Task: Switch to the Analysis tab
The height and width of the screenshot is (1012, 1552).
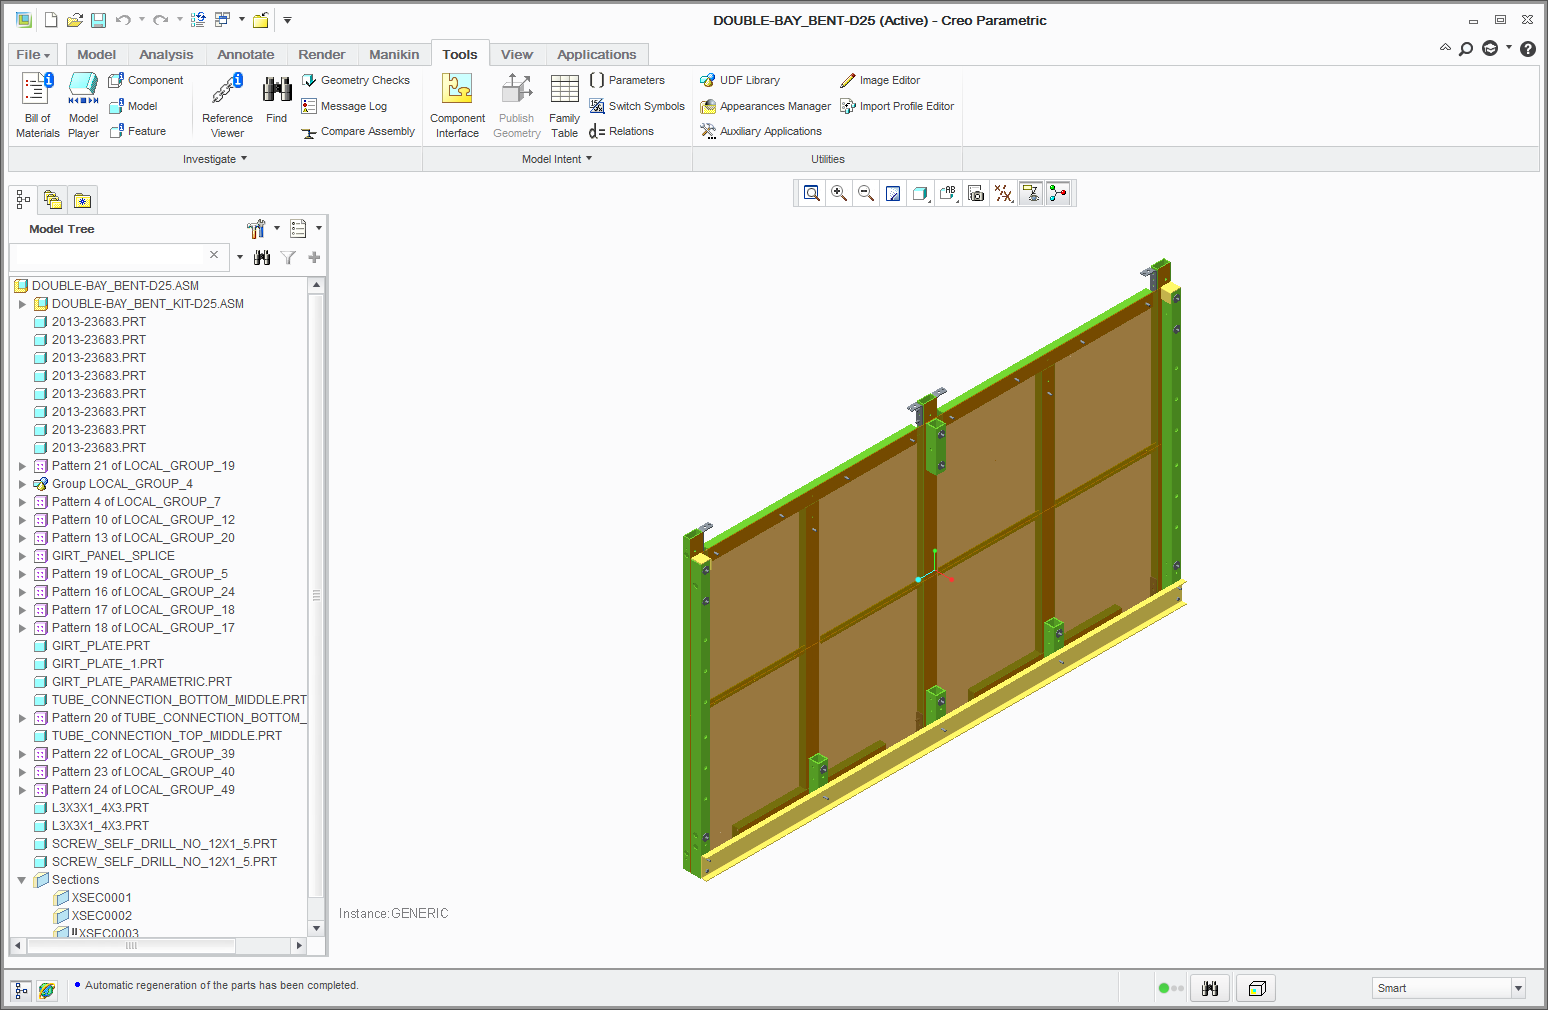Action: (166, 55)
